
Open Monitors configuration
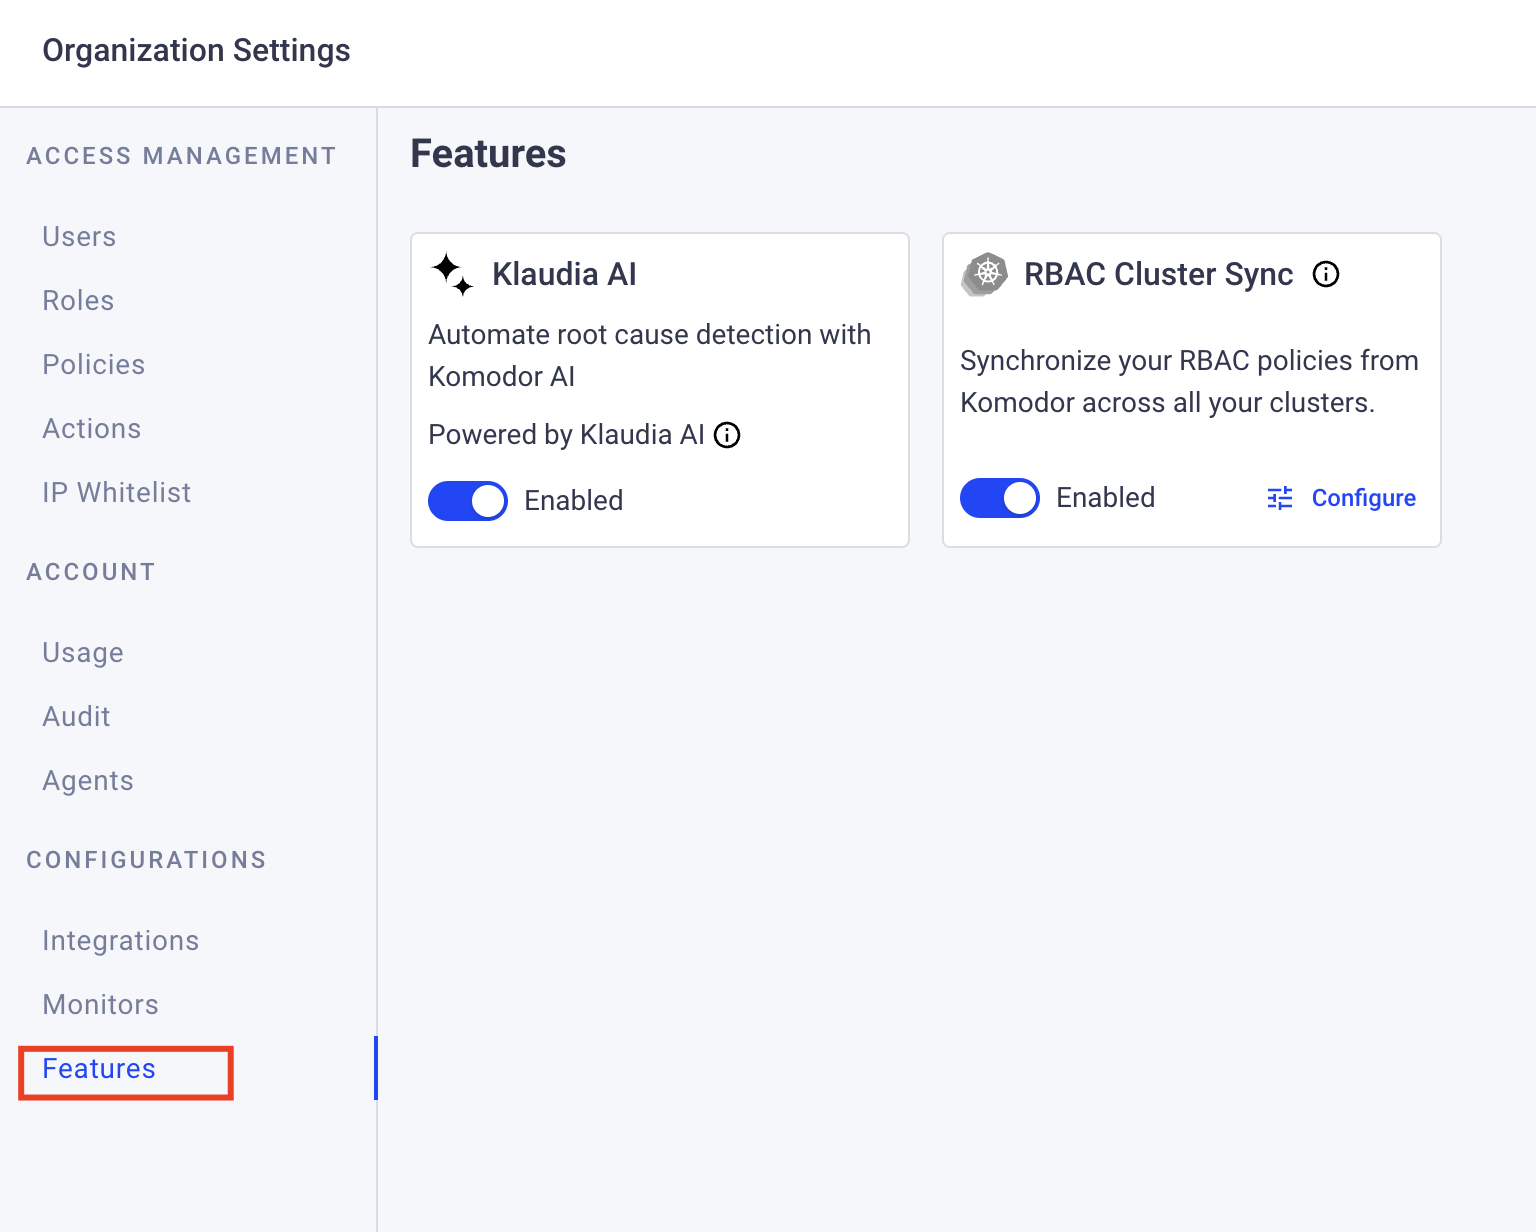click(101, 1005)
